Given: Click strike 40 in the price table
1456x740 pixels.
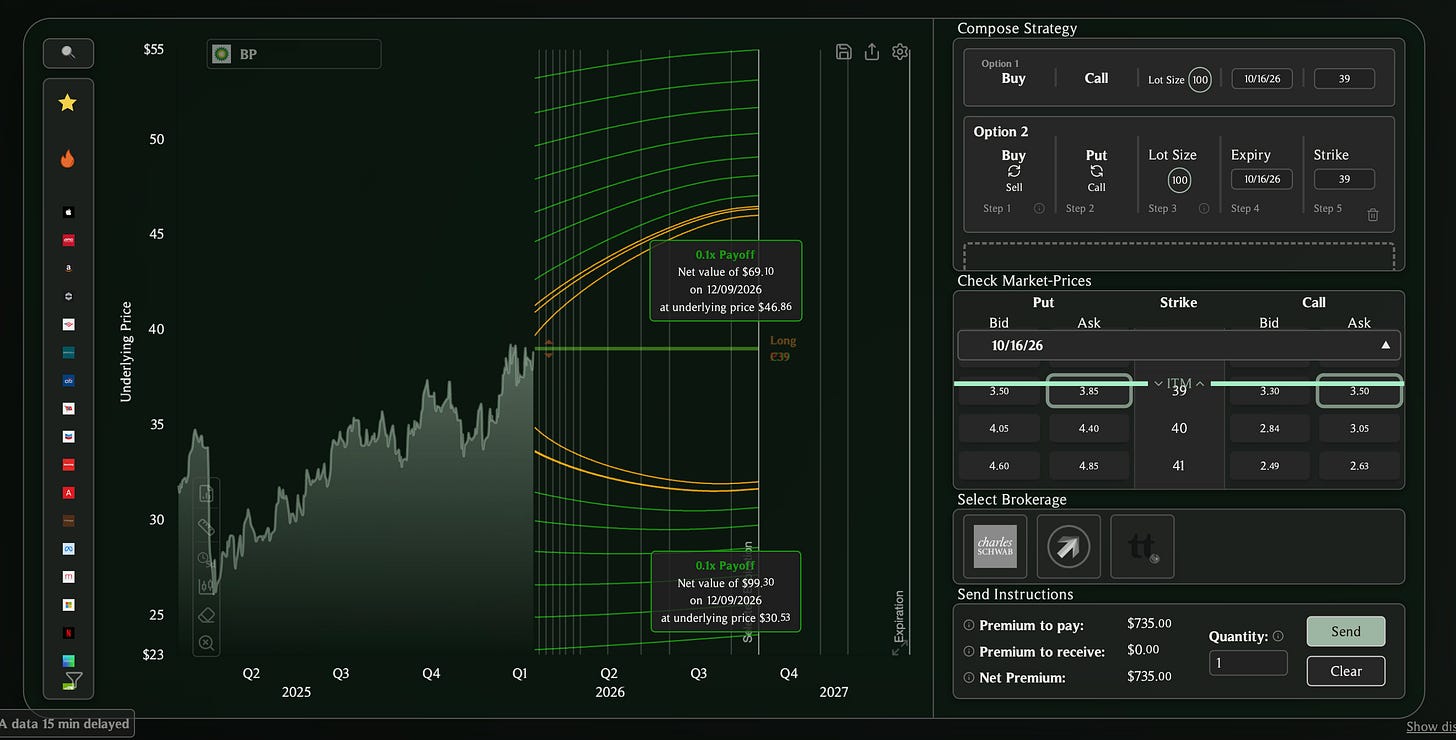Looking at the screenshot, I should click(1179, 428).
